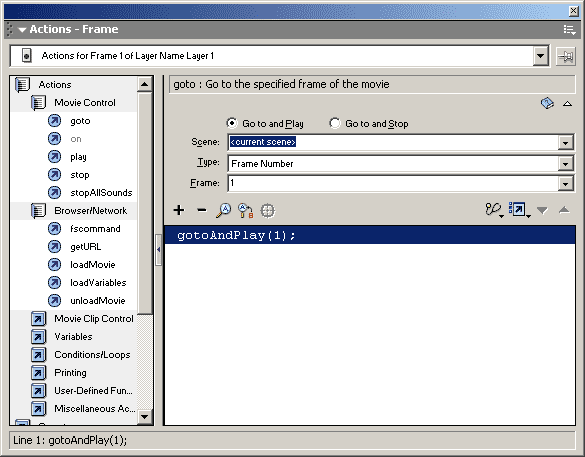Click inside the Frame number input field
Image resolution: width=585 pixels, height=457 pixels.
click(x=393, y=183)
